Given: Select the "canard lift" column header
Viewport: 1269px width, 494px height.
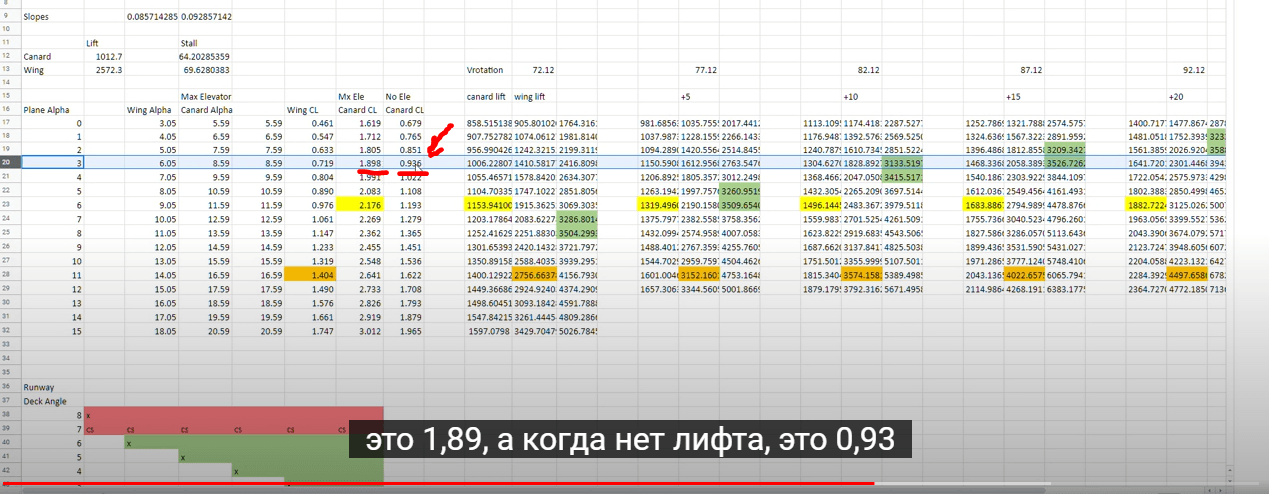Looking at the screenshot, I should pyautogui.click(x=487, y=97).
